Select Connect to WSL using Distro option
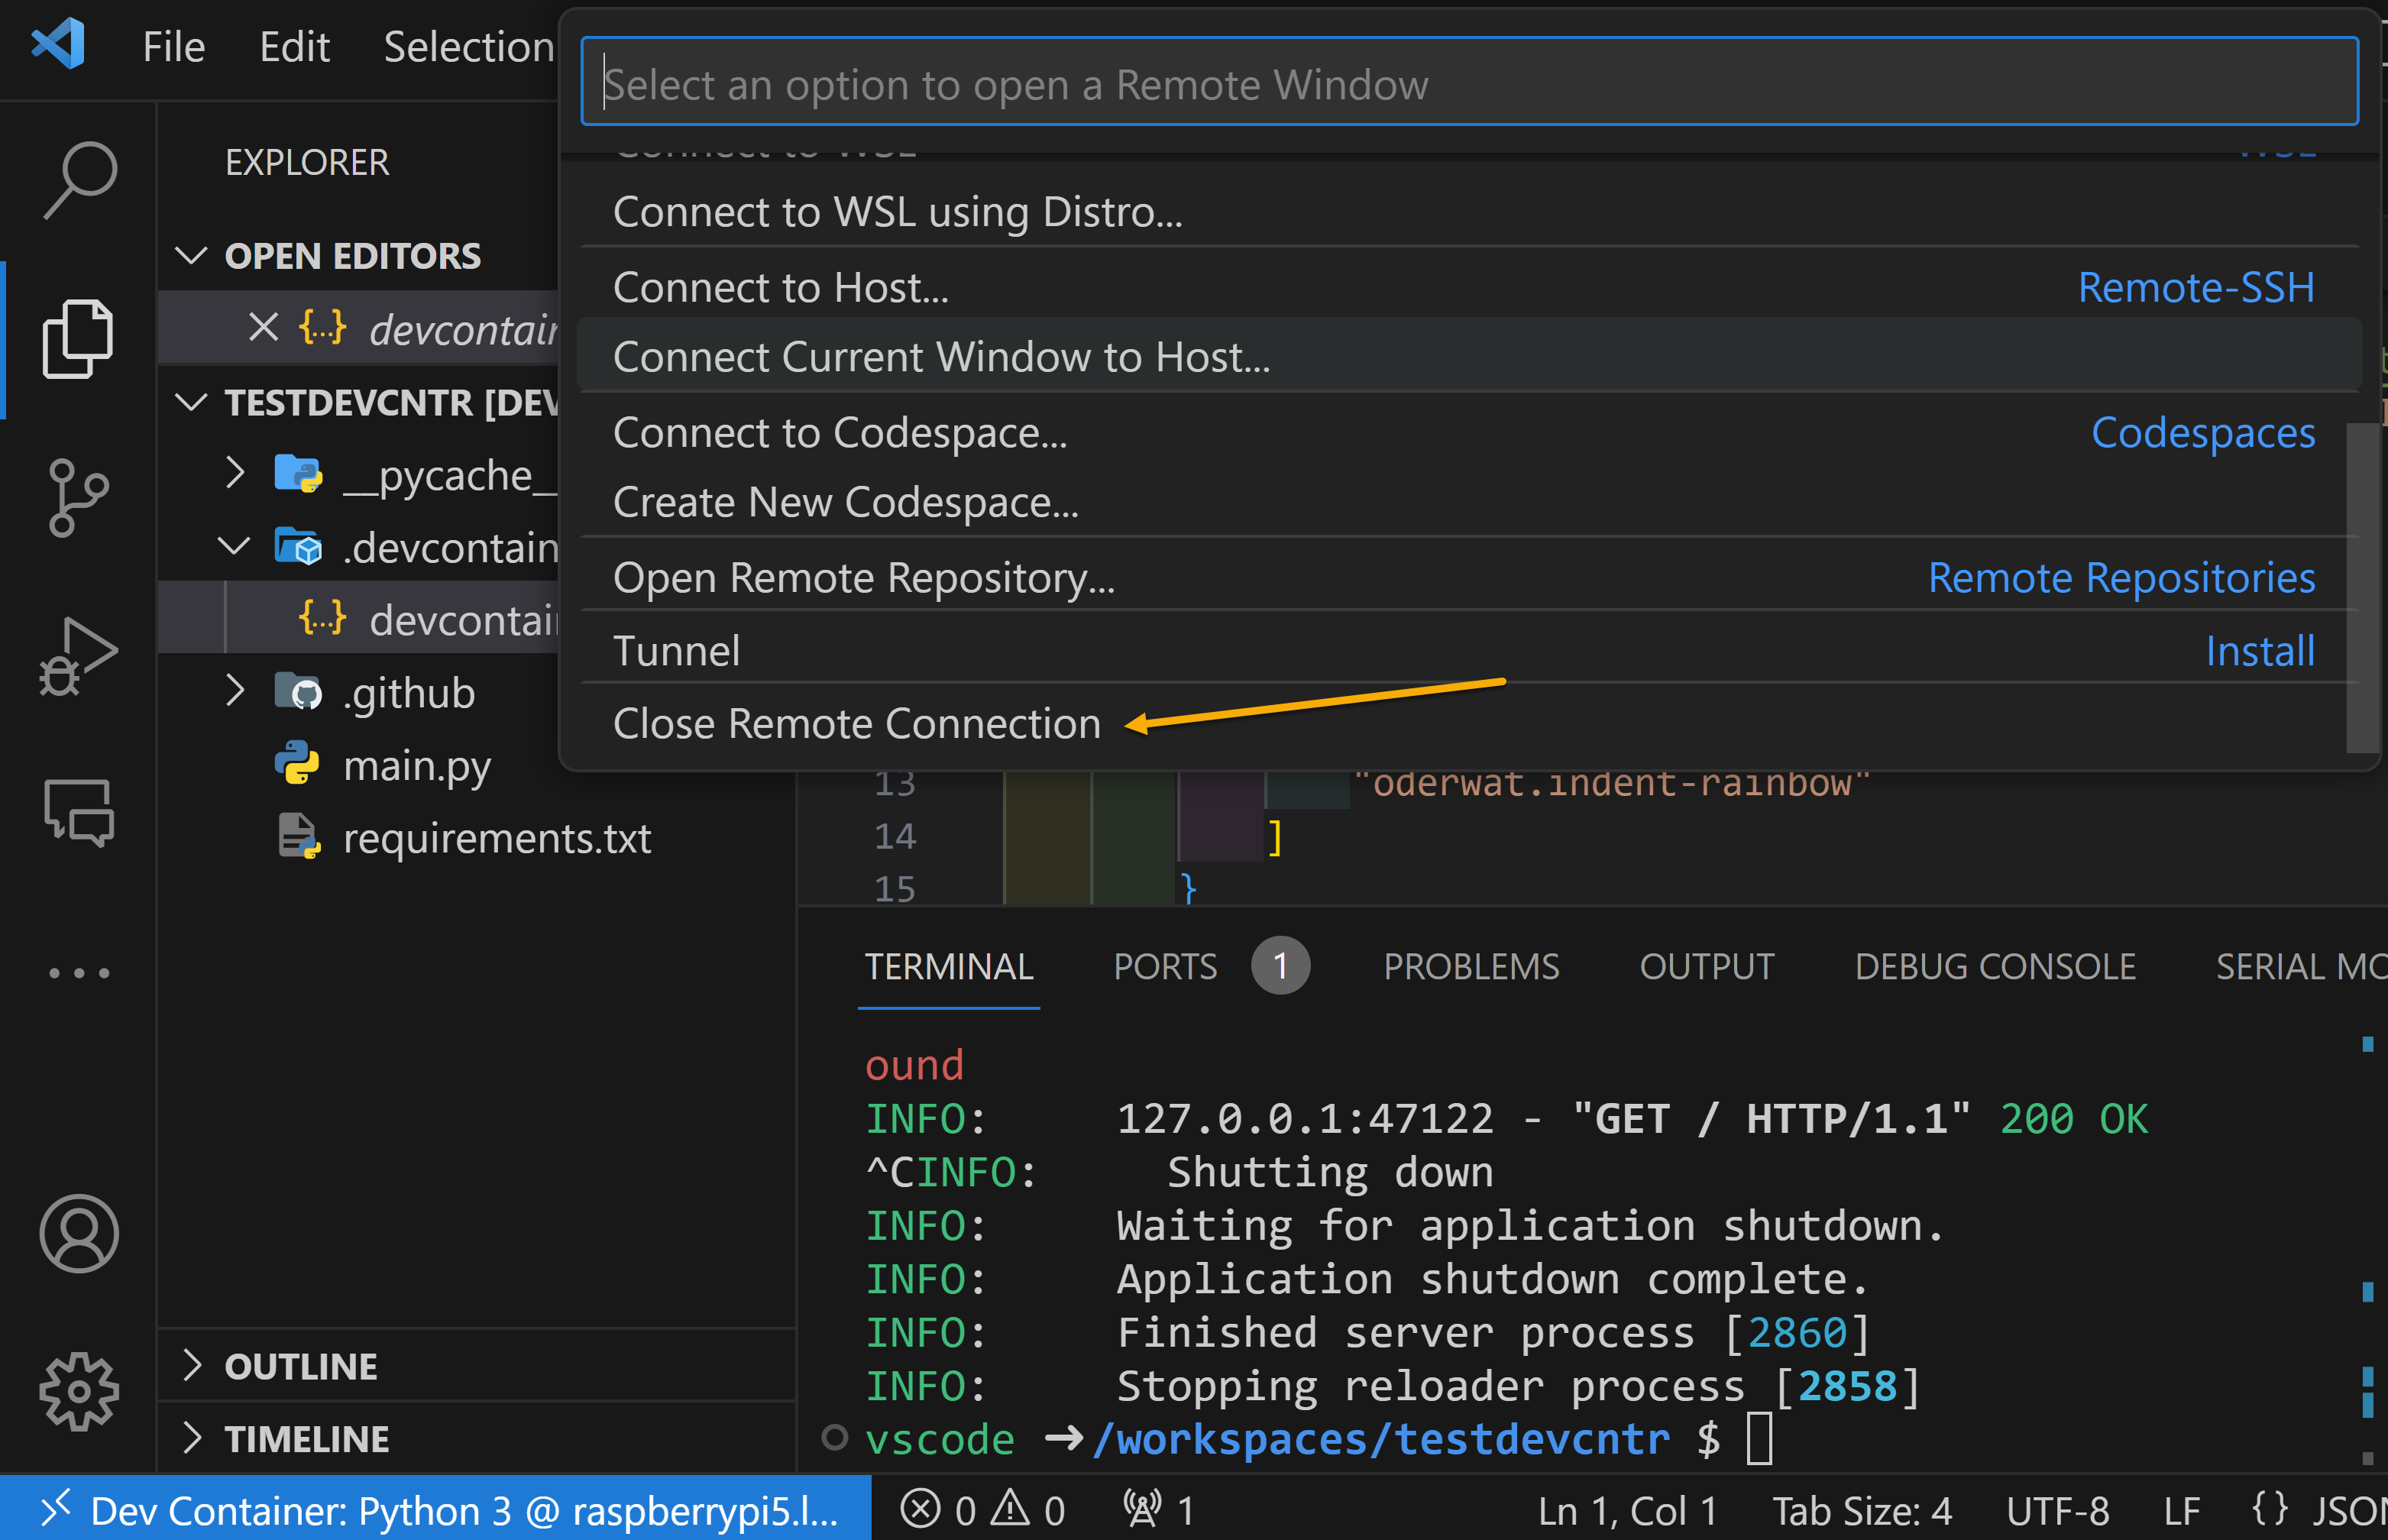This screenshot has width=2388, height=1540. (x=1469, y=212)
